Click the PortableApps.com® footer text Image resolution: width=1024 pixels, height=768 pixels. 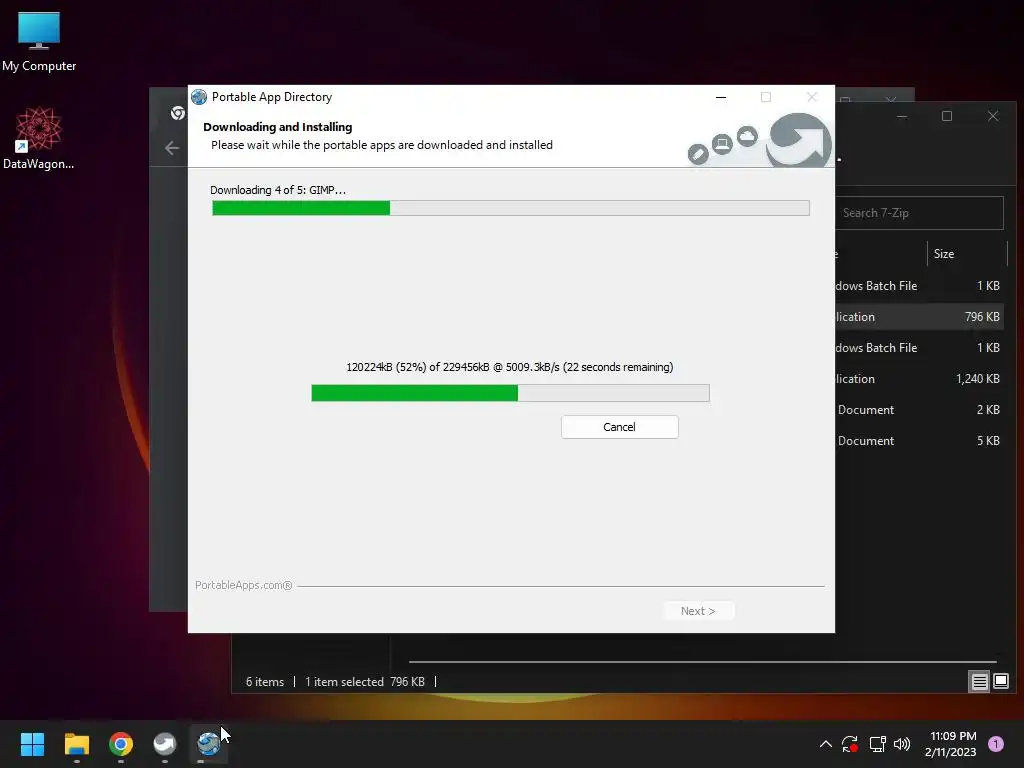pyautogui.click(x=244, y=585)
